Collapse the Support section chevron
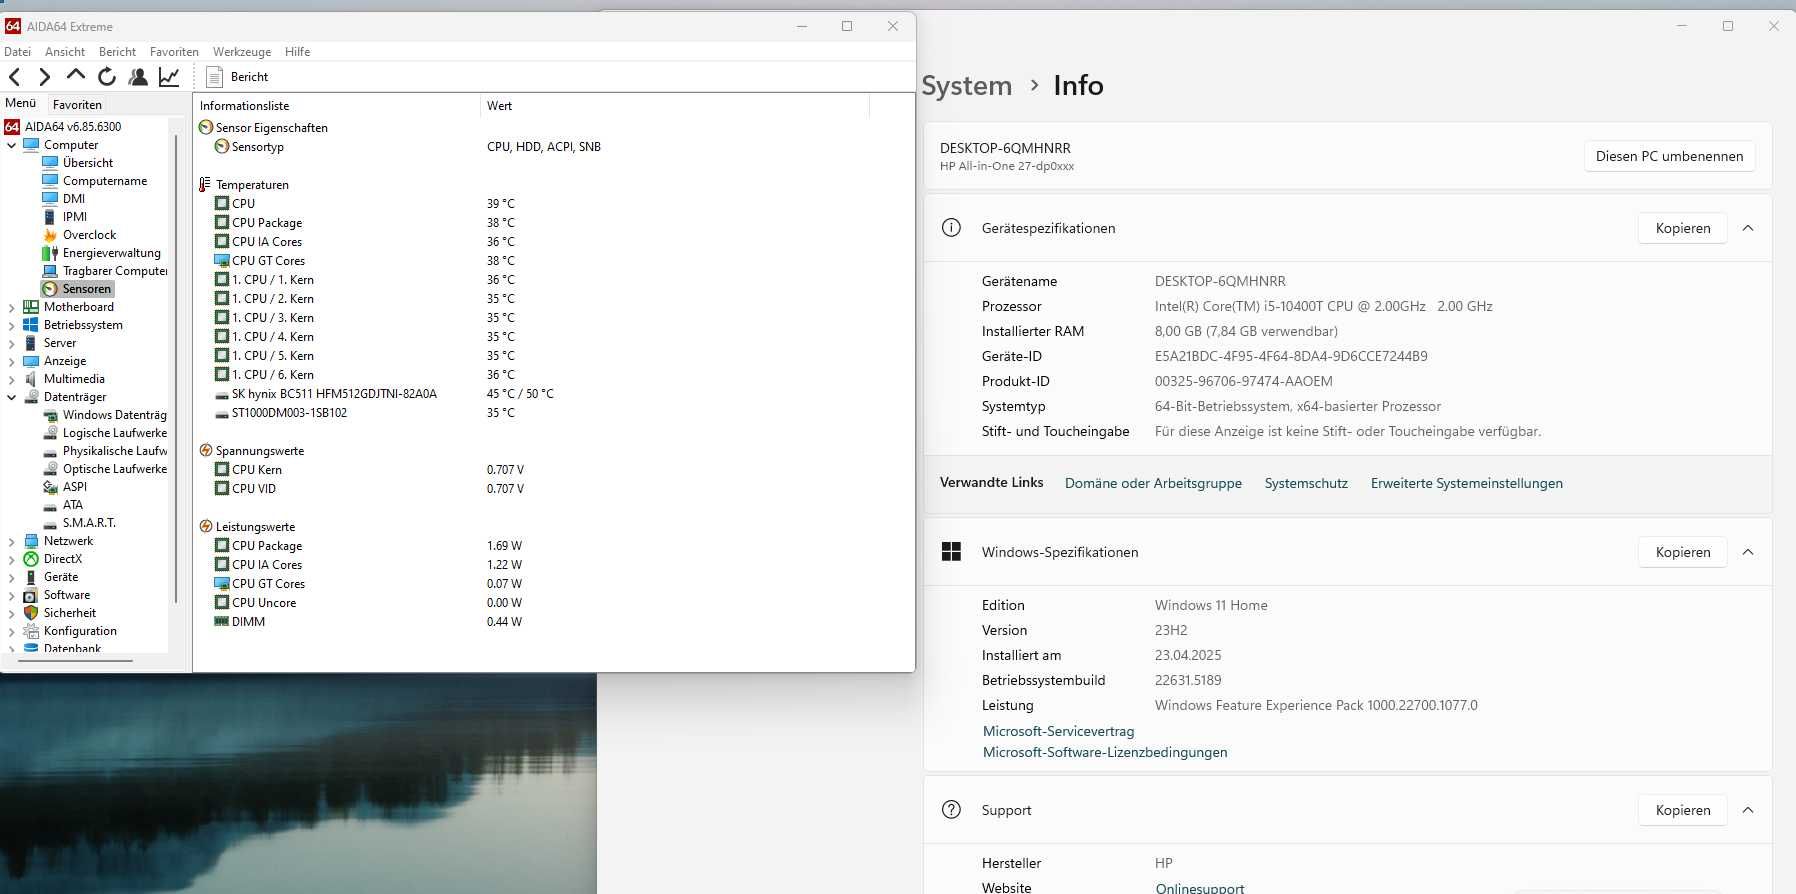 1748,810
